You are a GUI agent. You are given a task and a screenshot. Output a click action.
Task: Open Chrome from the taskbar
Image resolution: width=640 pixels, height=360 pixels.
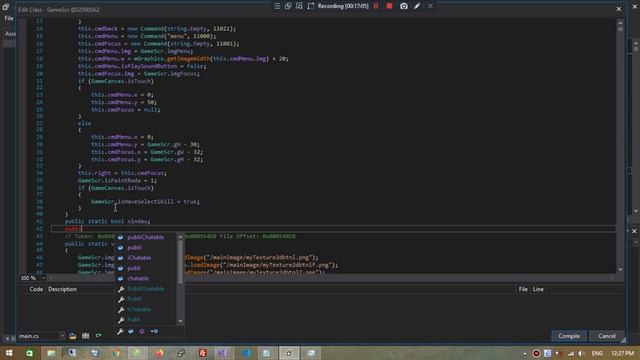[x=116, y=353]
